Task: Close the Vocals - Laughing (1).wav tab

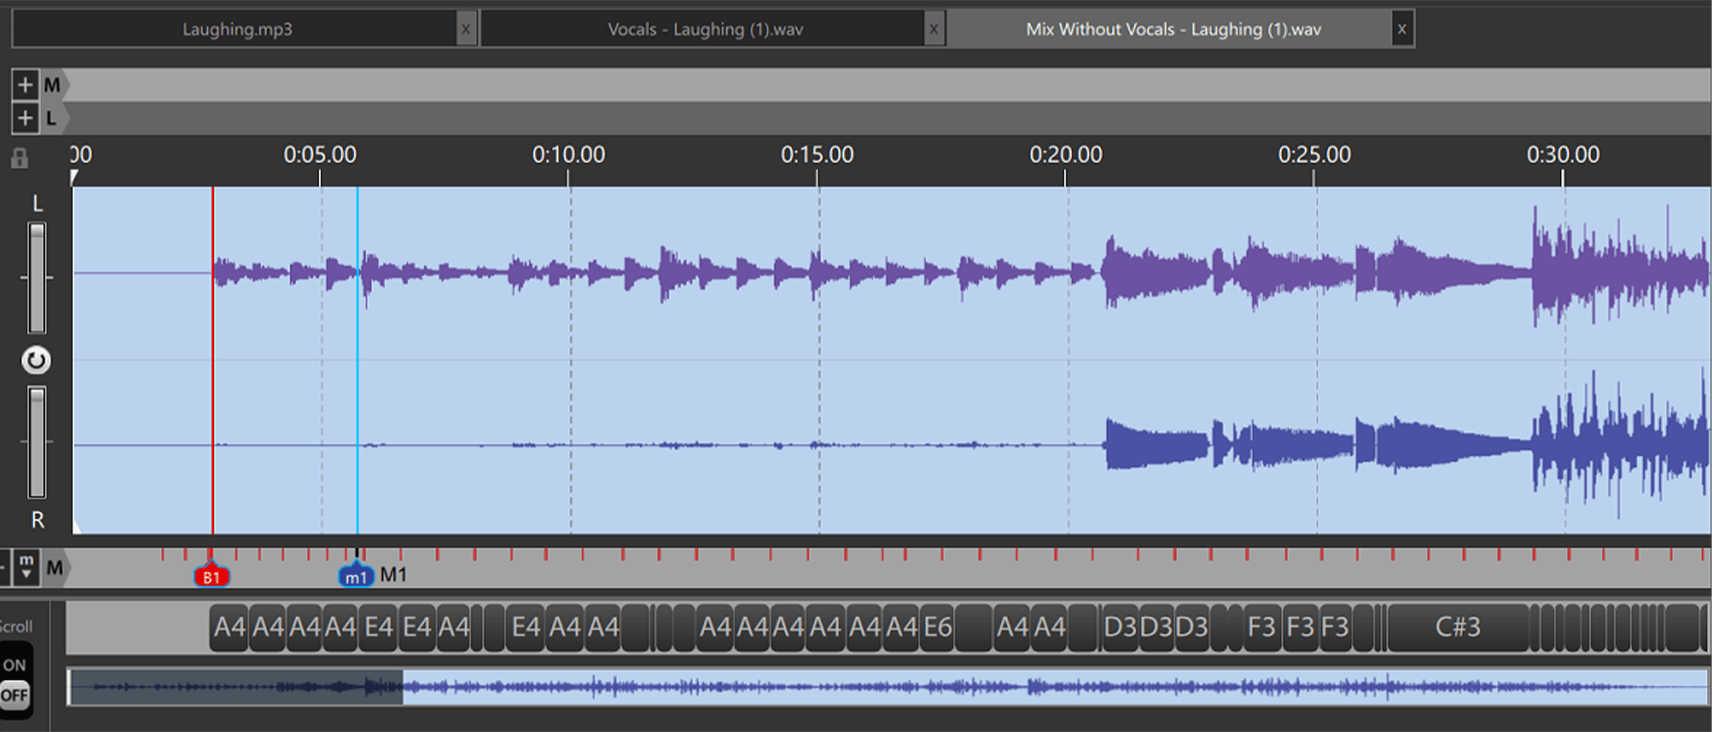Action: pos(933,29)
